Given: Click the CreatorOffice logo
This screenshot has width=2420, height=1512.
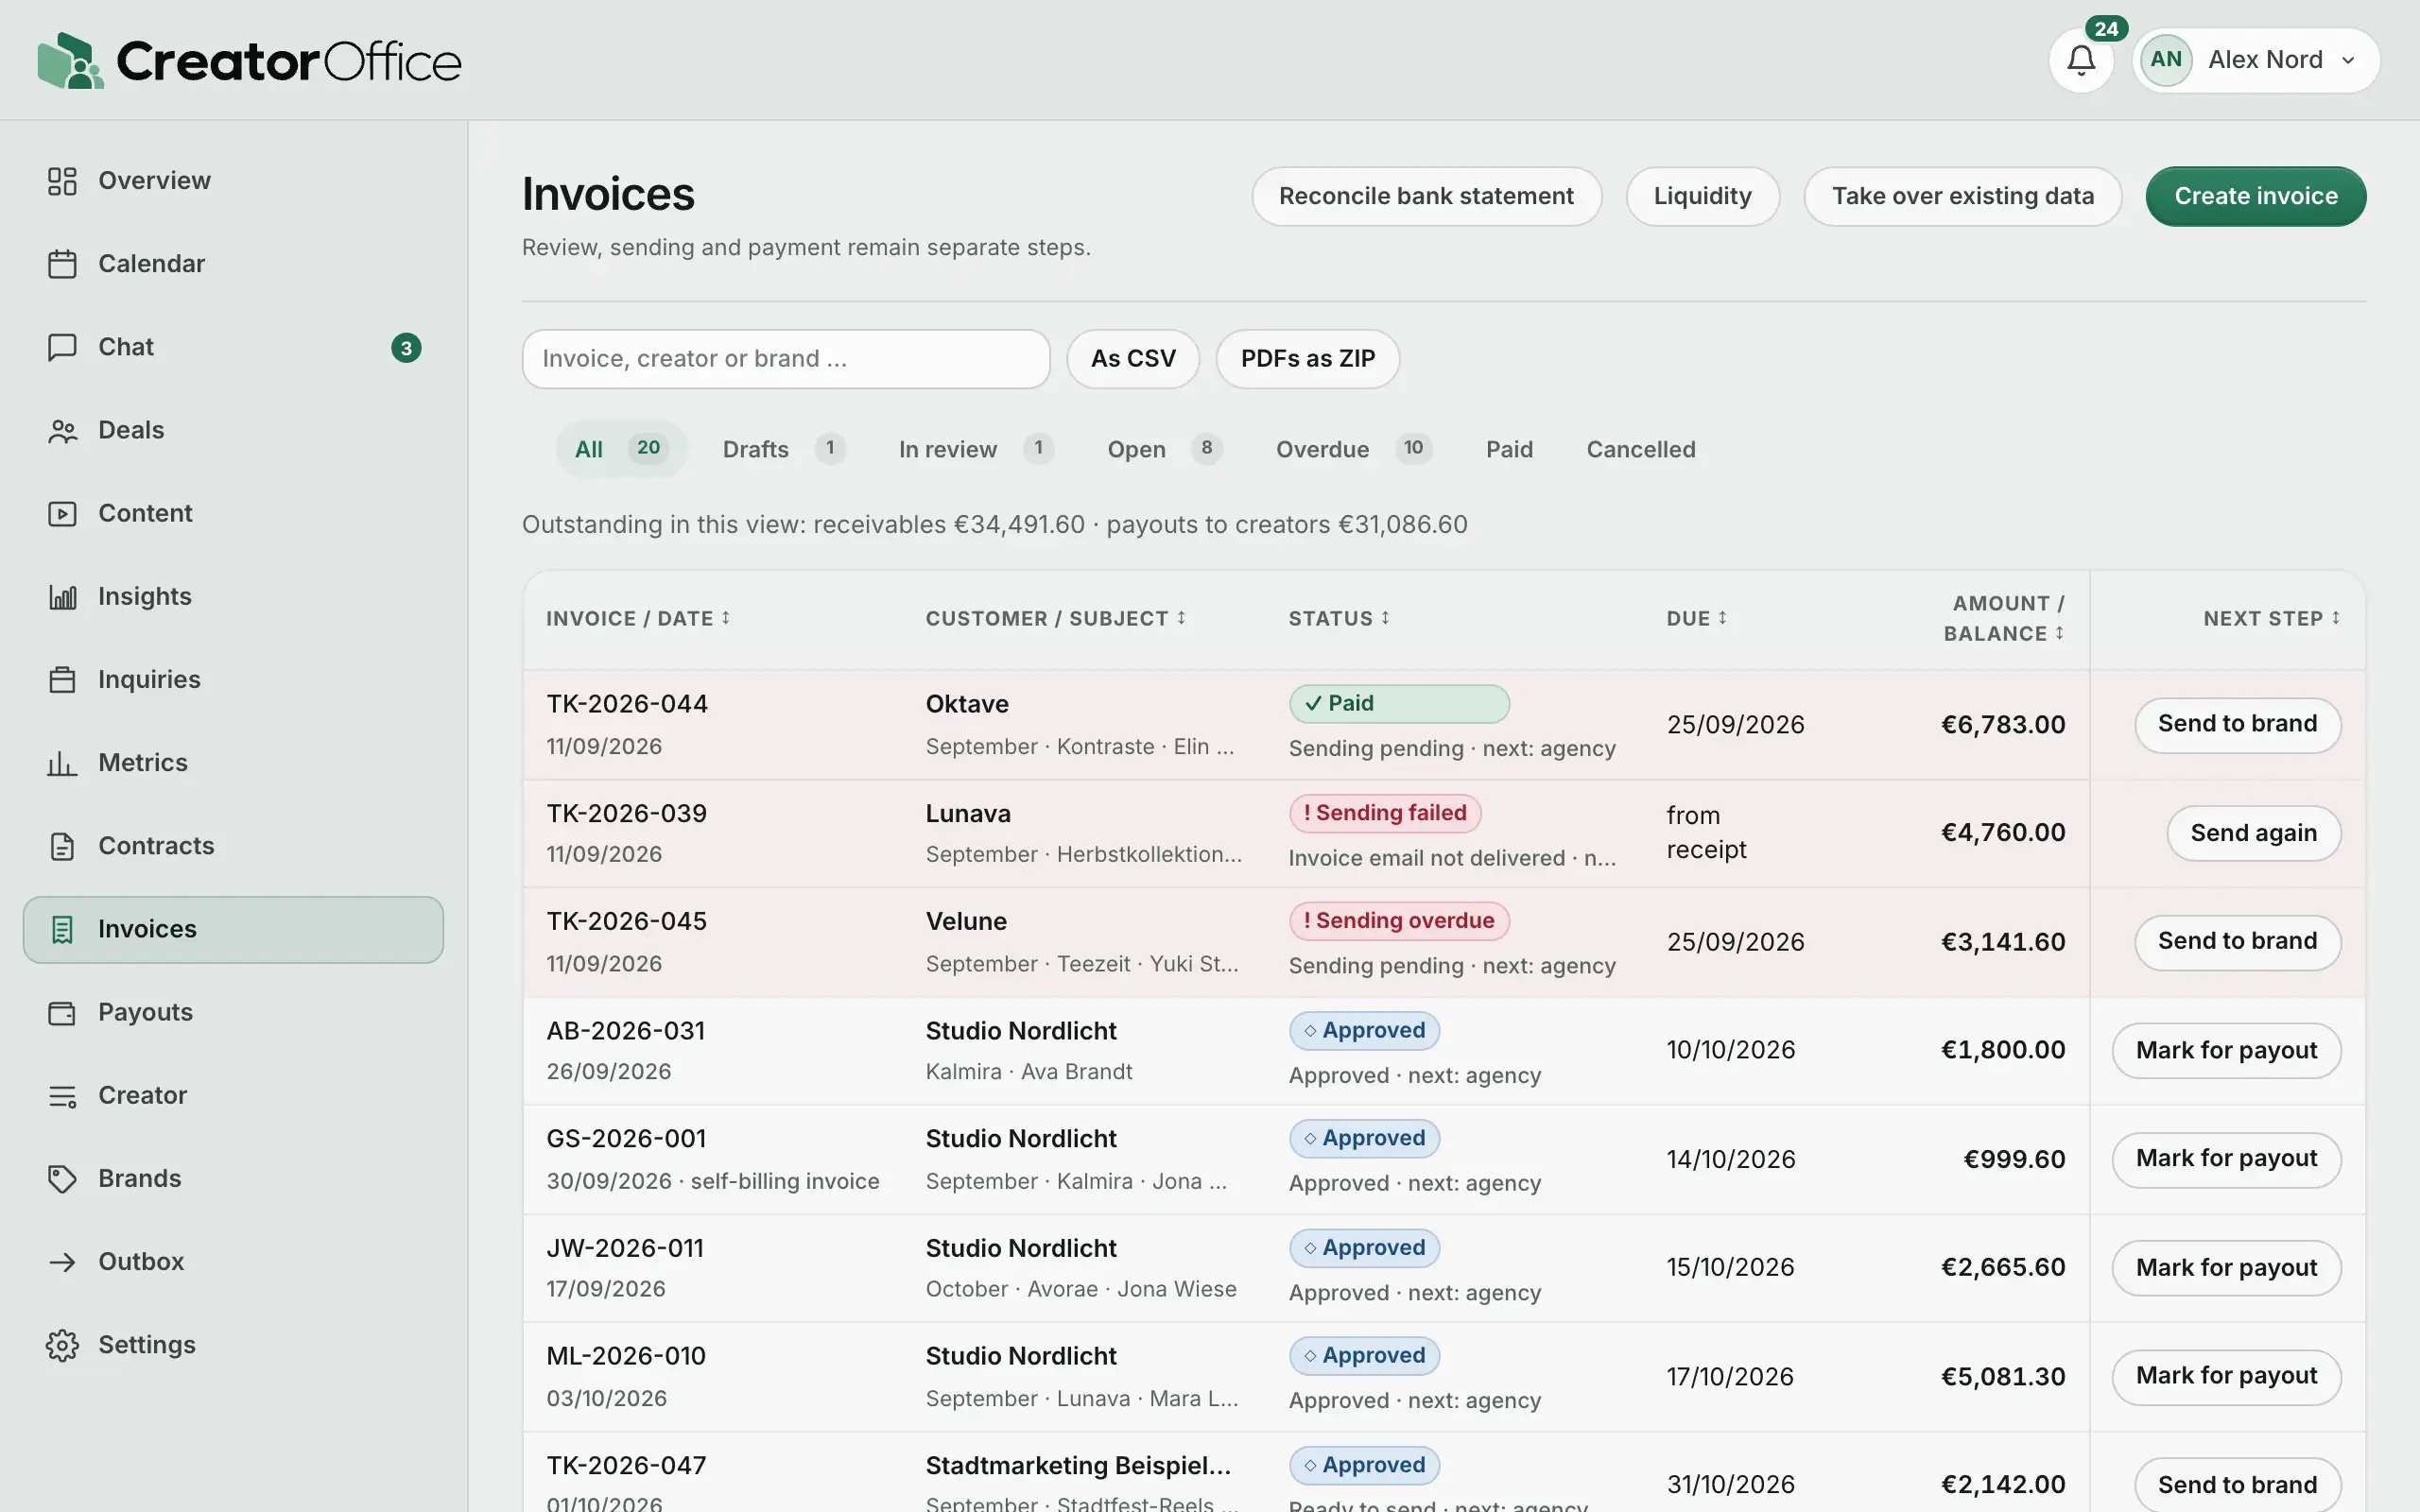Looking at the screenshot, I should [x=249, y=60].
